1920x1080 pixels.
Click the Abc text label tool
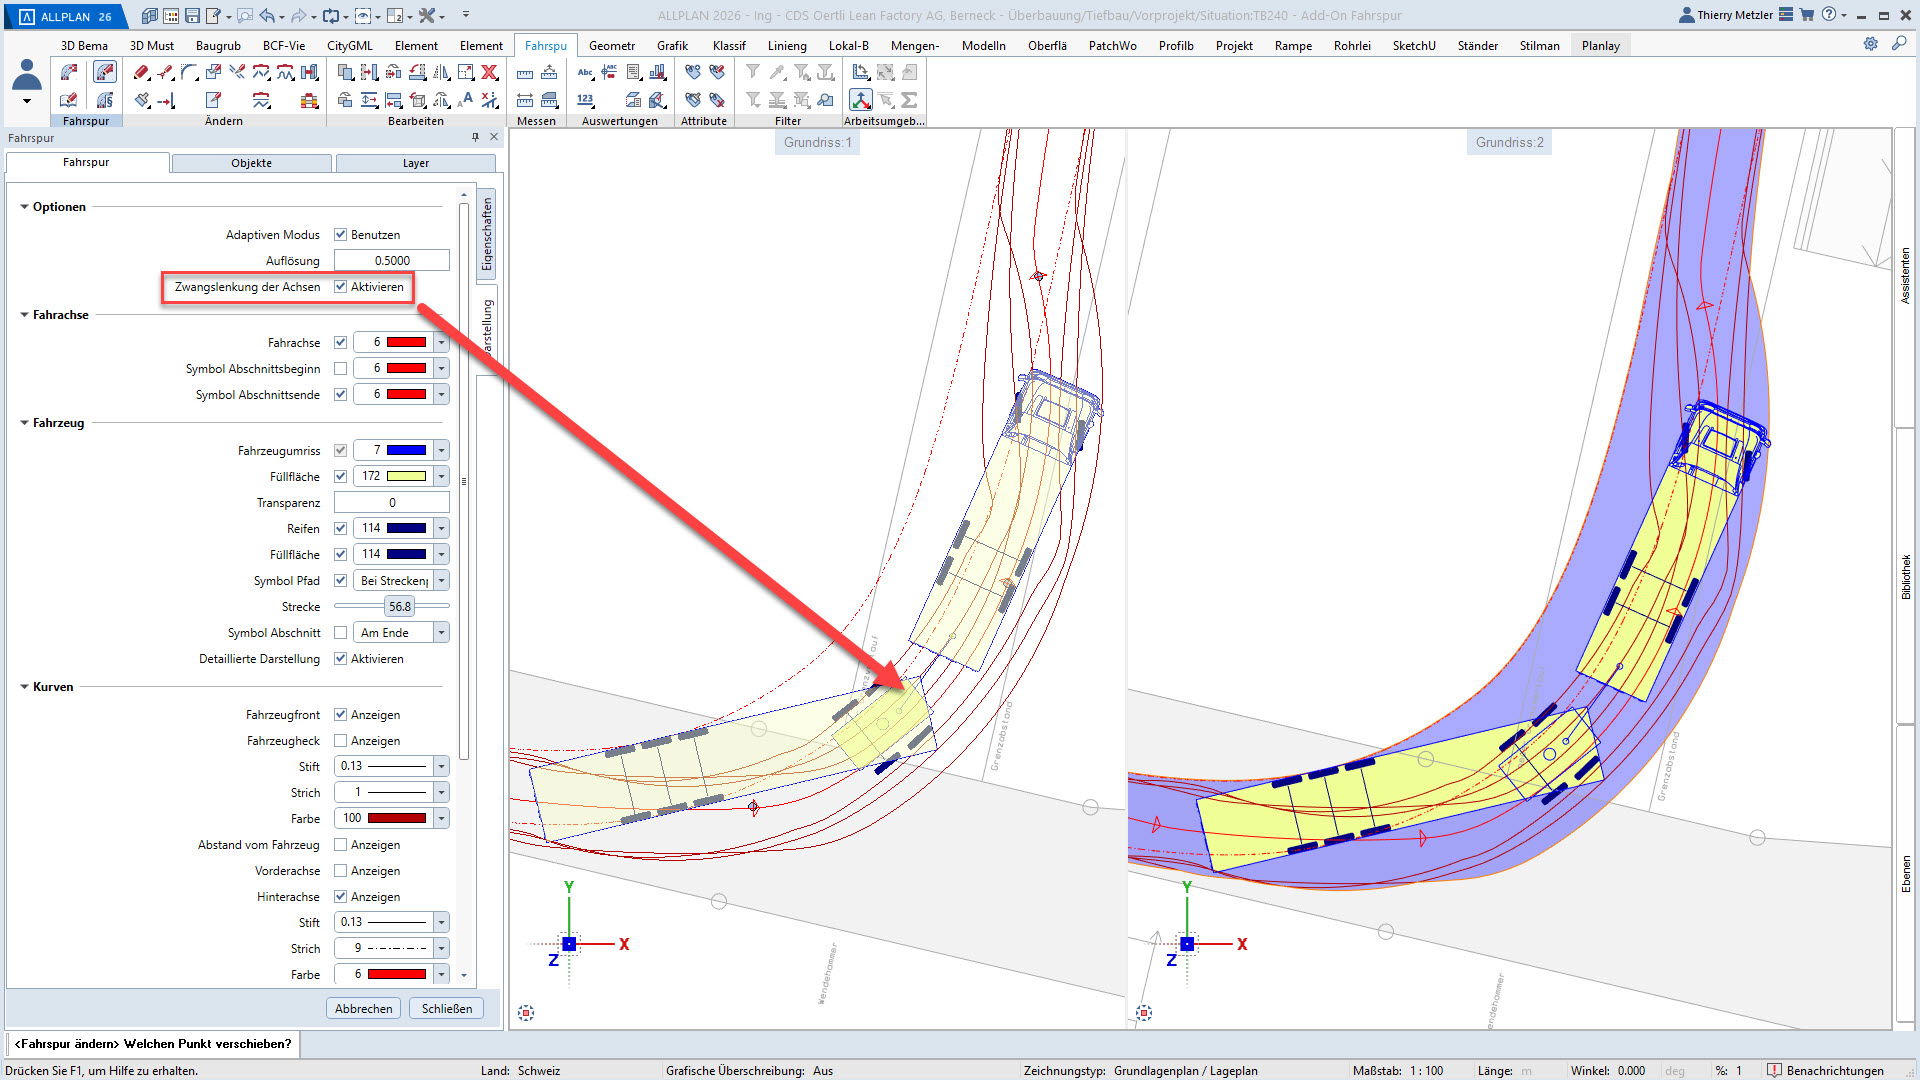click(585, 72)
